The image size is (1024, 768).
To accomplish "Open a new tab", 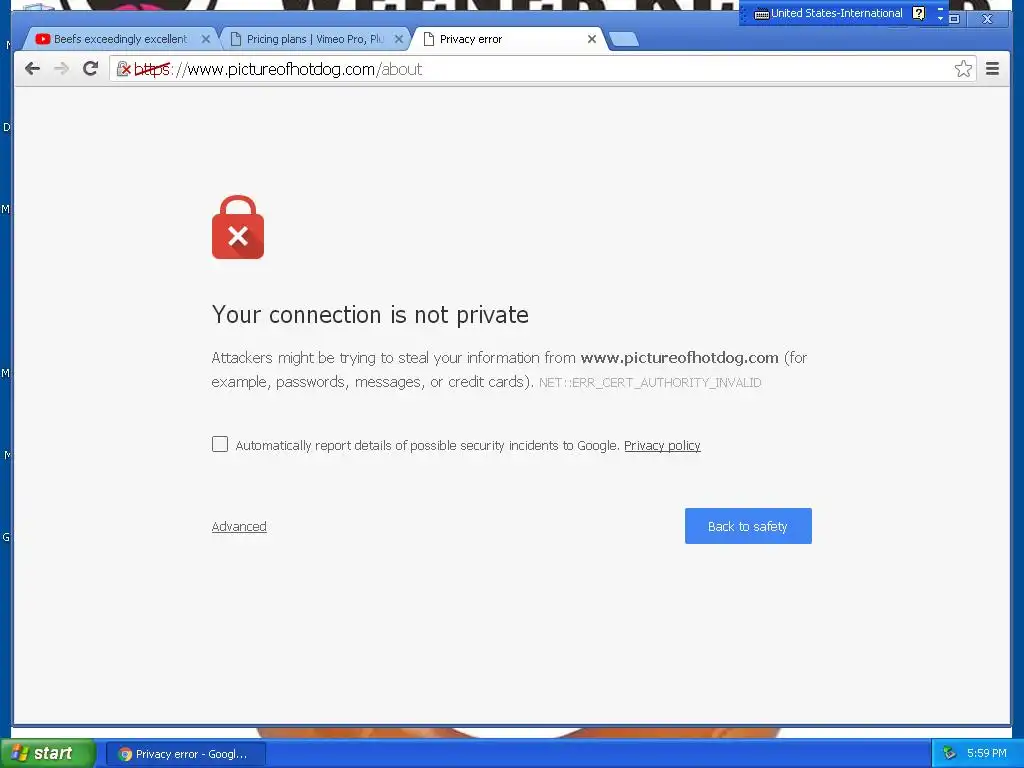I will point(624,40).
